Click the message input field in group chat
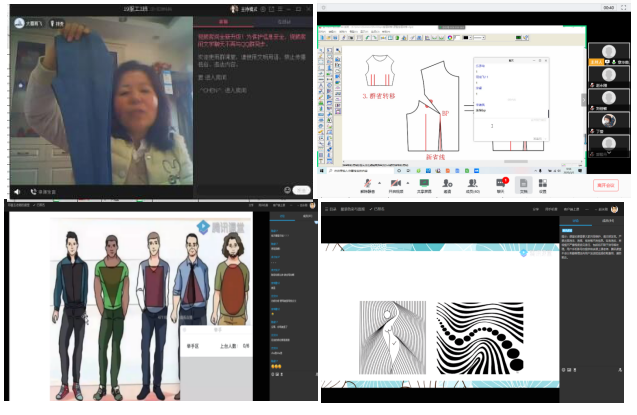 [x=239, y=190]
